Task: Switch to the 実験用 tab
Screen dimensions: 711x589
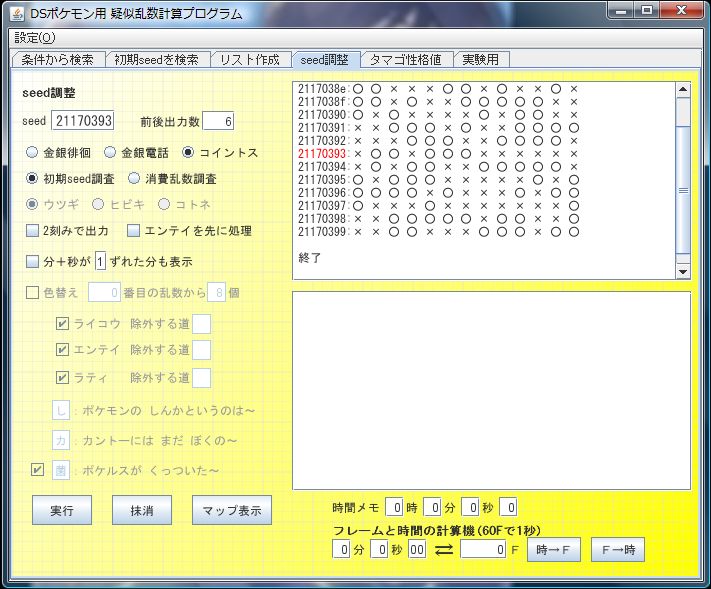Action: click(x=481, y=59)
